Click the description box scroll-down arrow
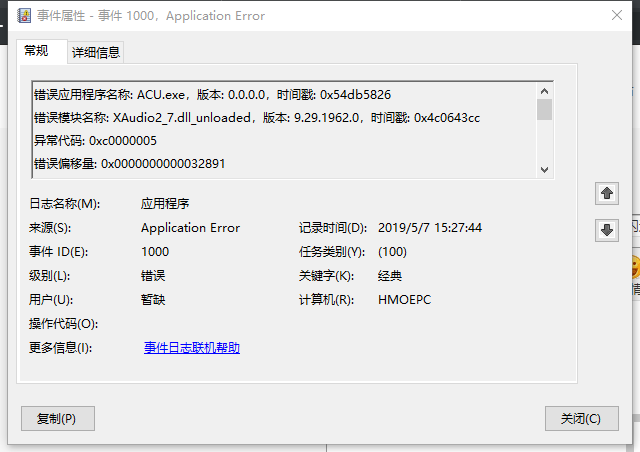This screenshot has width=640, height=452. (544, 169)
